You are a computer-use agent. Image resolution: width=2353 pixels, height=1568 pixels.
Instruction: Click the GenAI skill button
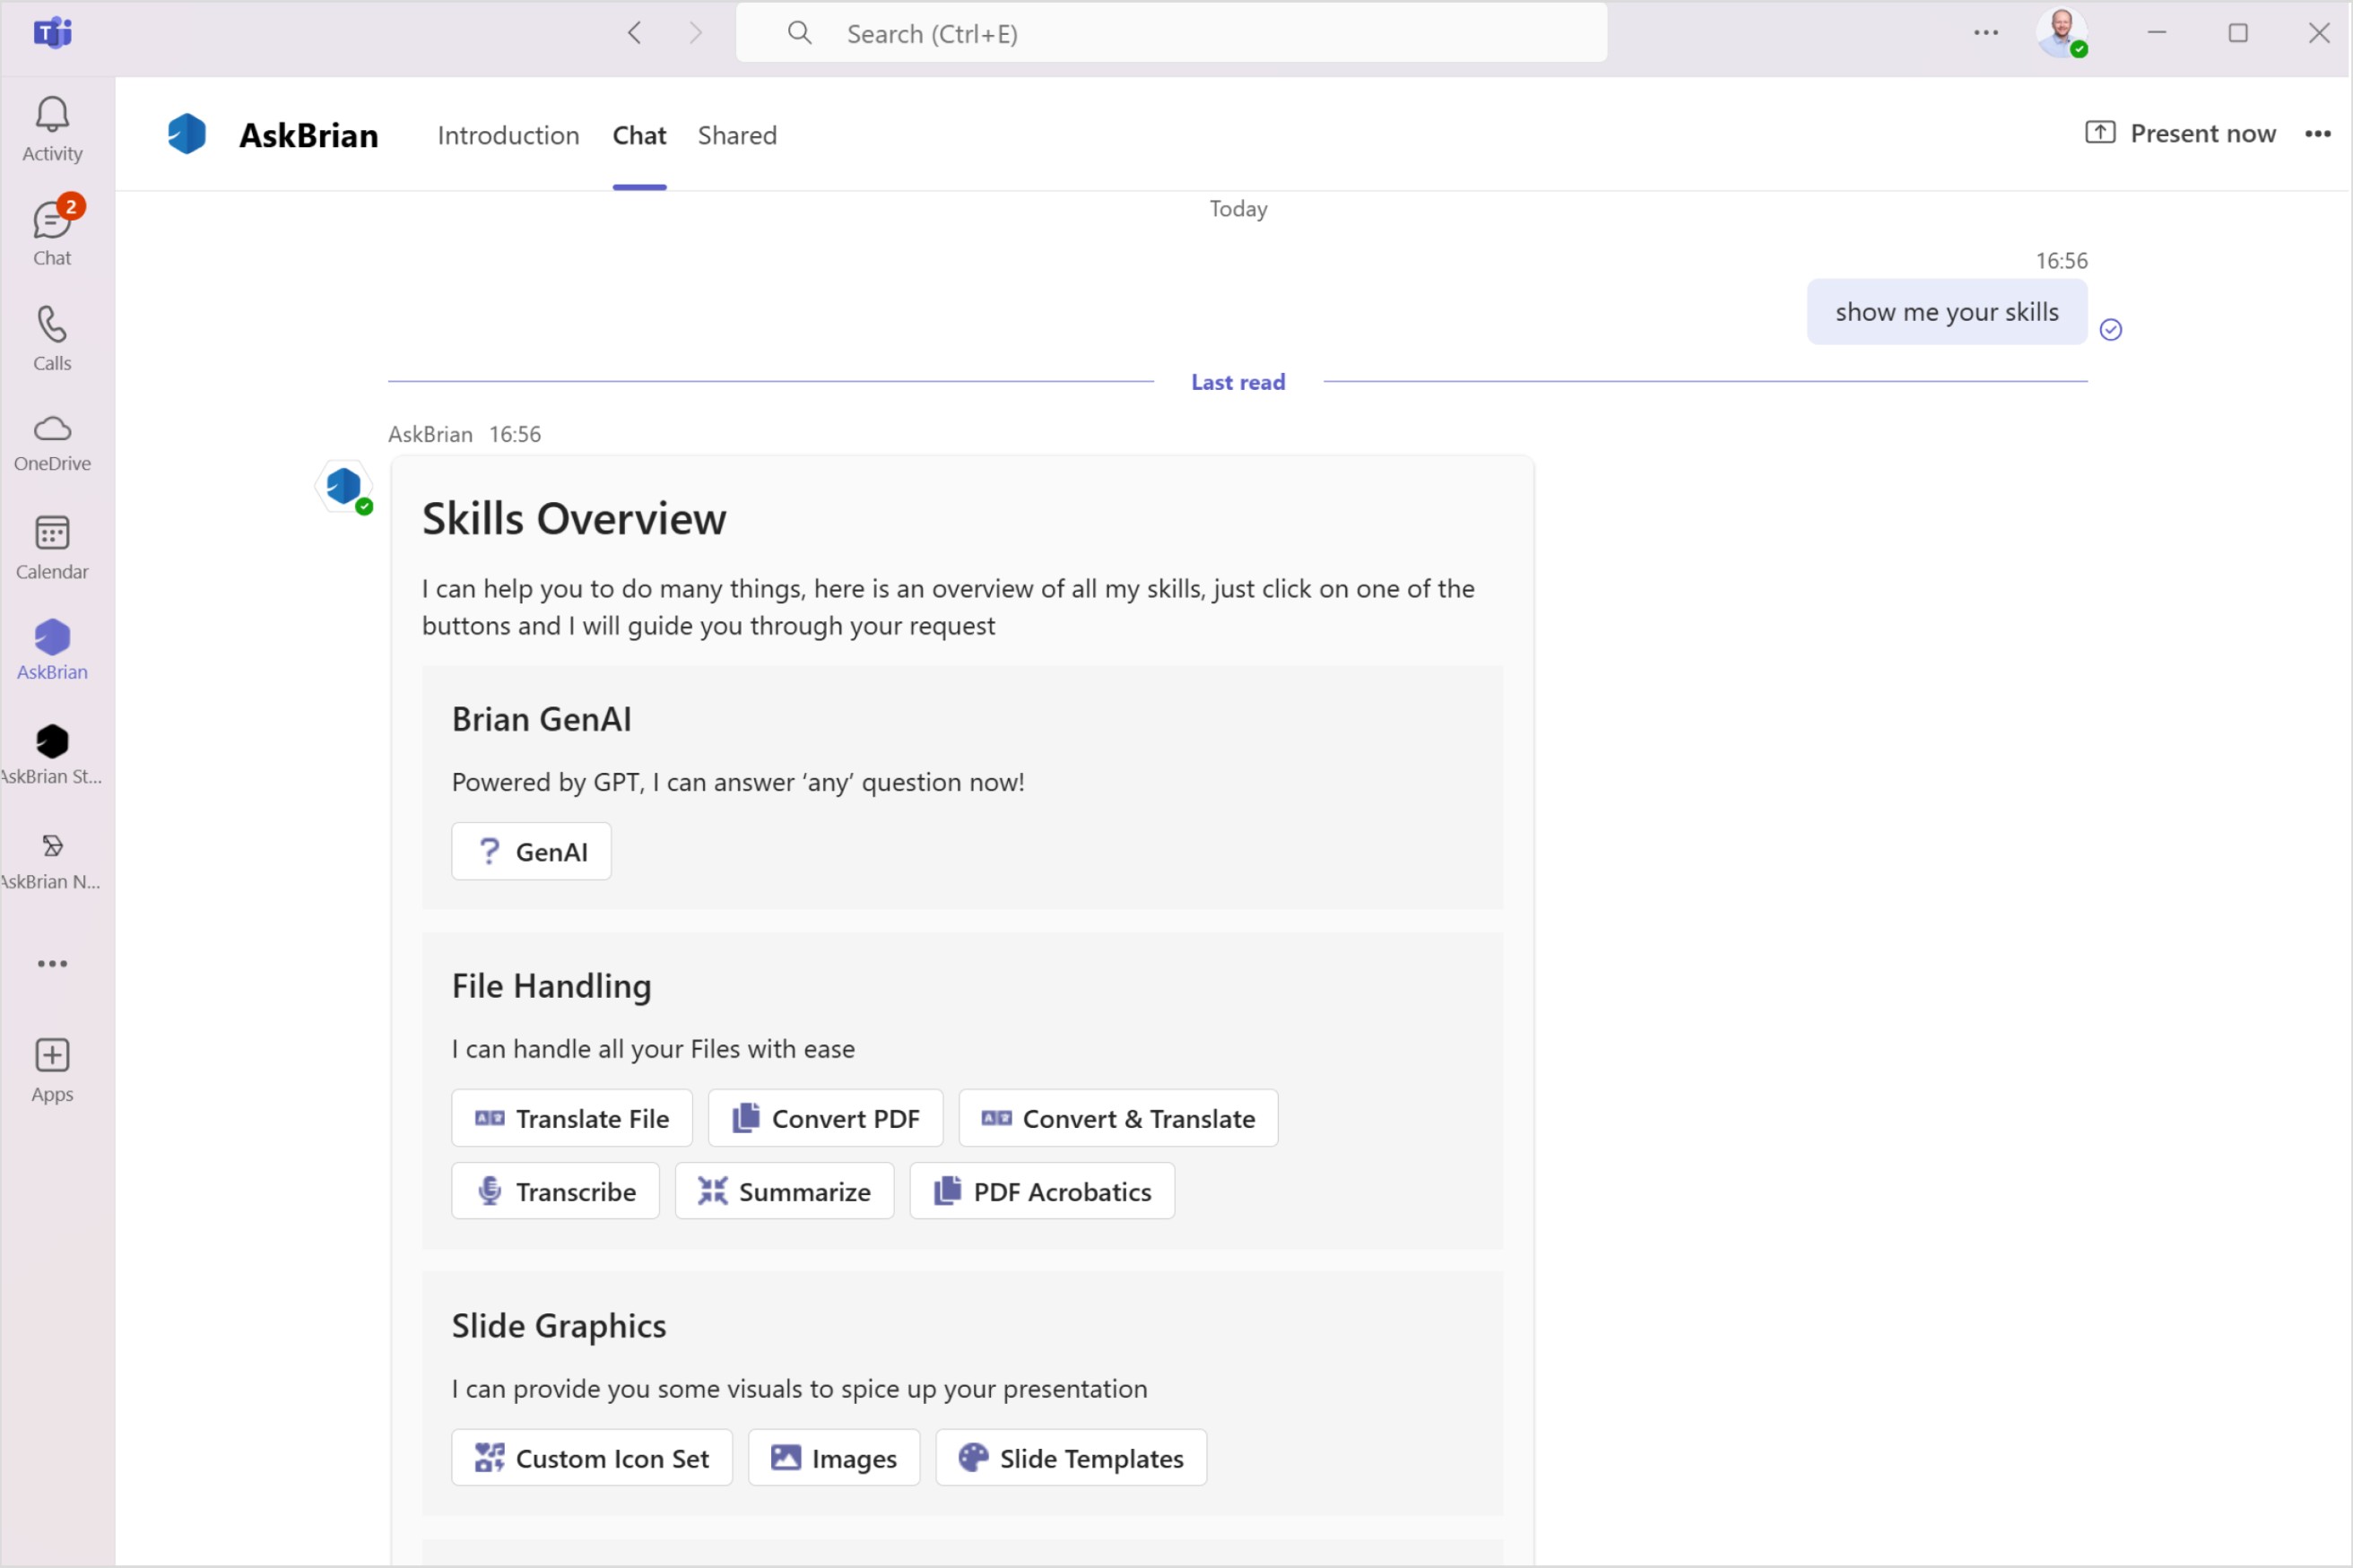(531, 851)
